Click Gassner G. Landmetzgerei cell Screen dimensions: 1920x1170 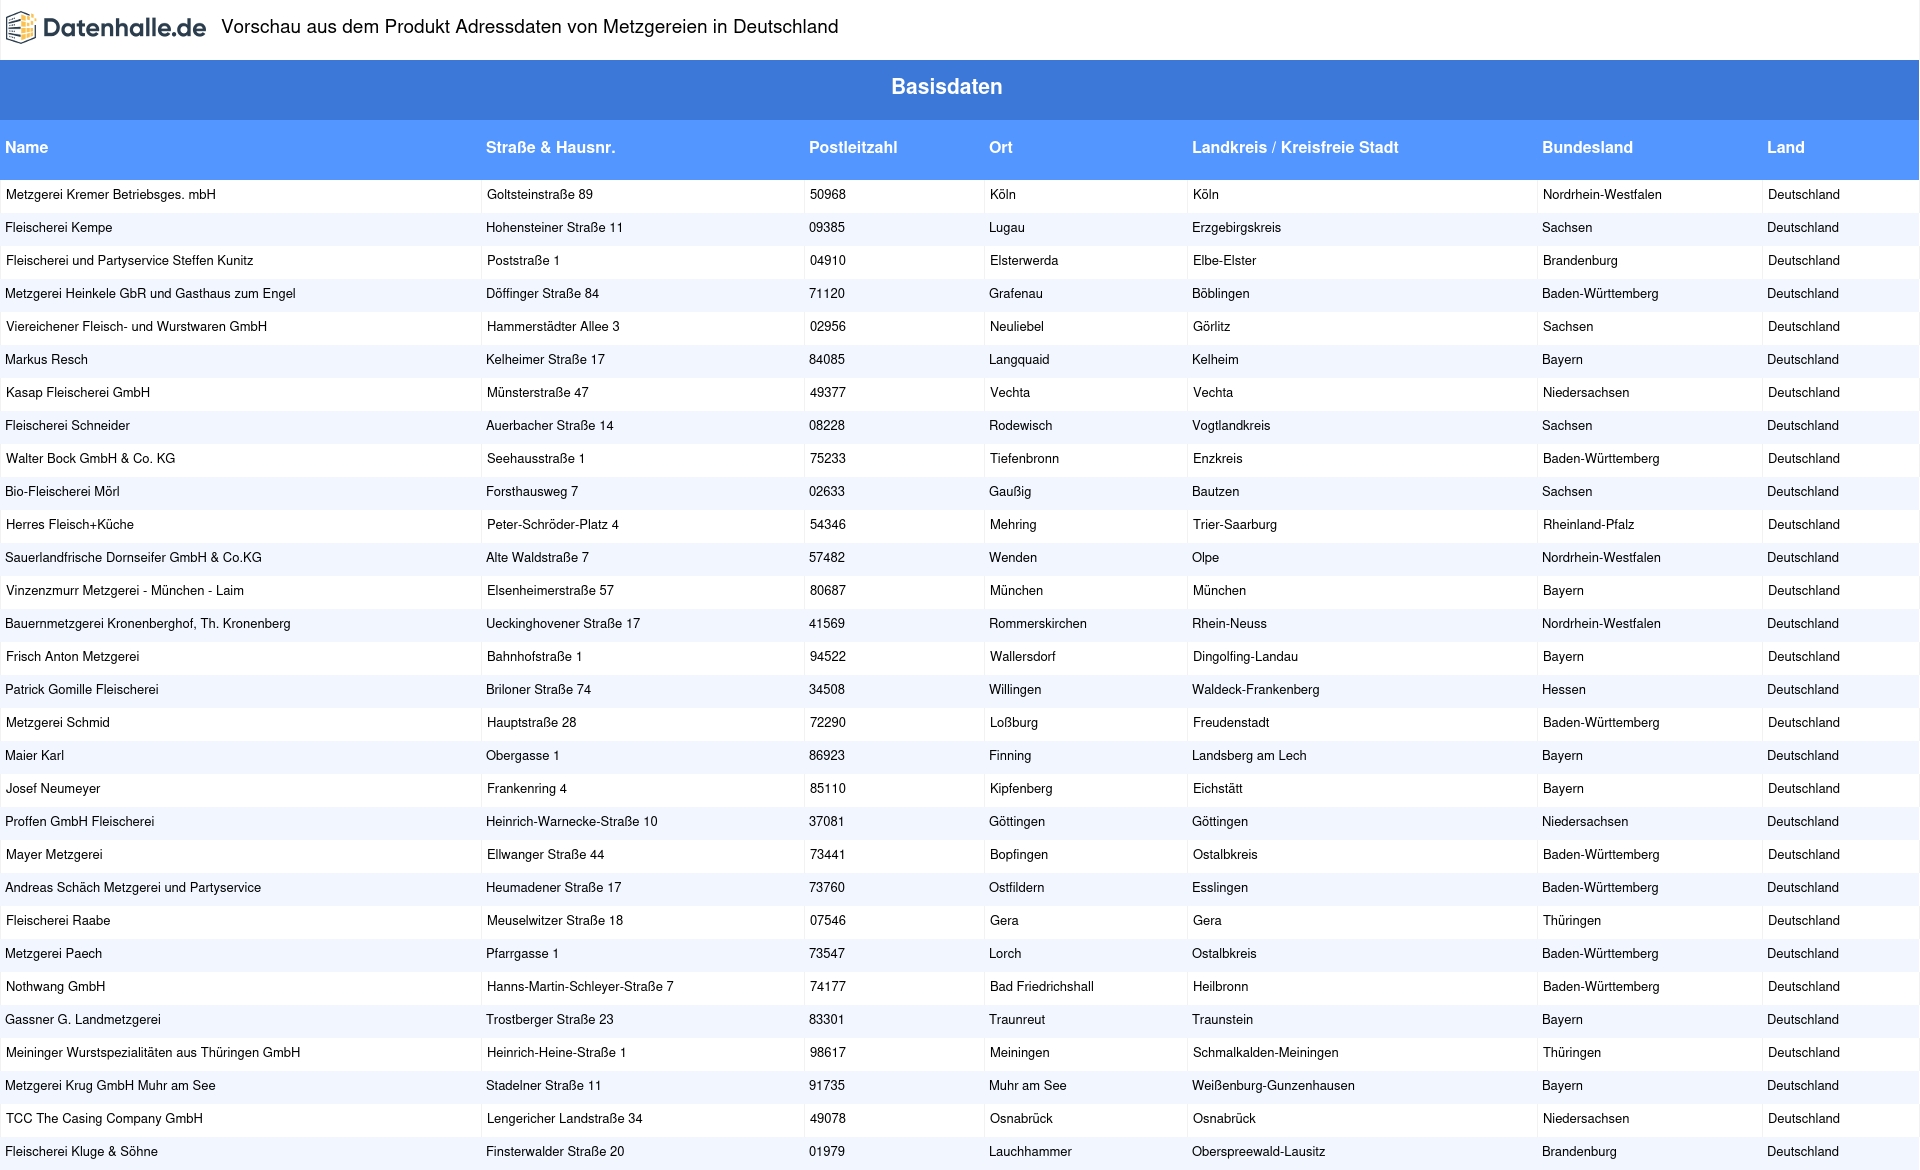click(x=83, y=1020)
